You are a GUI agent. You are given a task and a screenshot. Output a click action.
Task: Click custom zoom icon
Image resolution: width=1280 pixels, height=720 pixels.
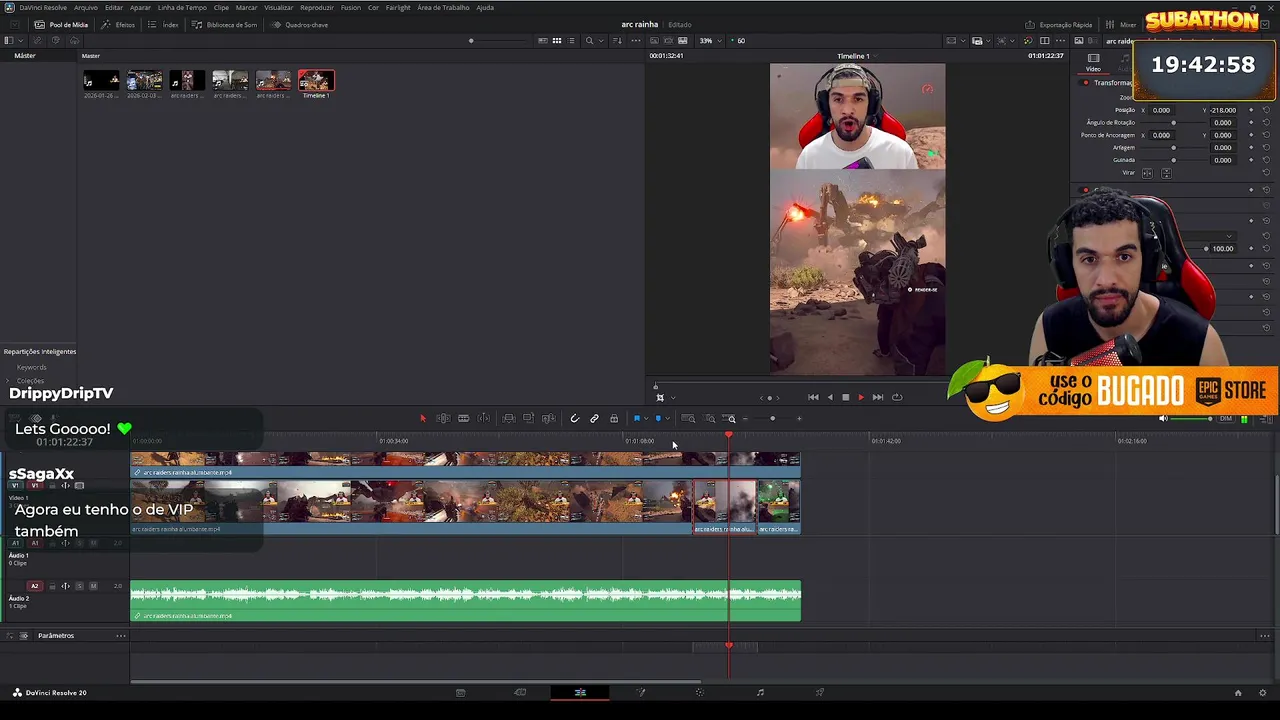(731, 418)
